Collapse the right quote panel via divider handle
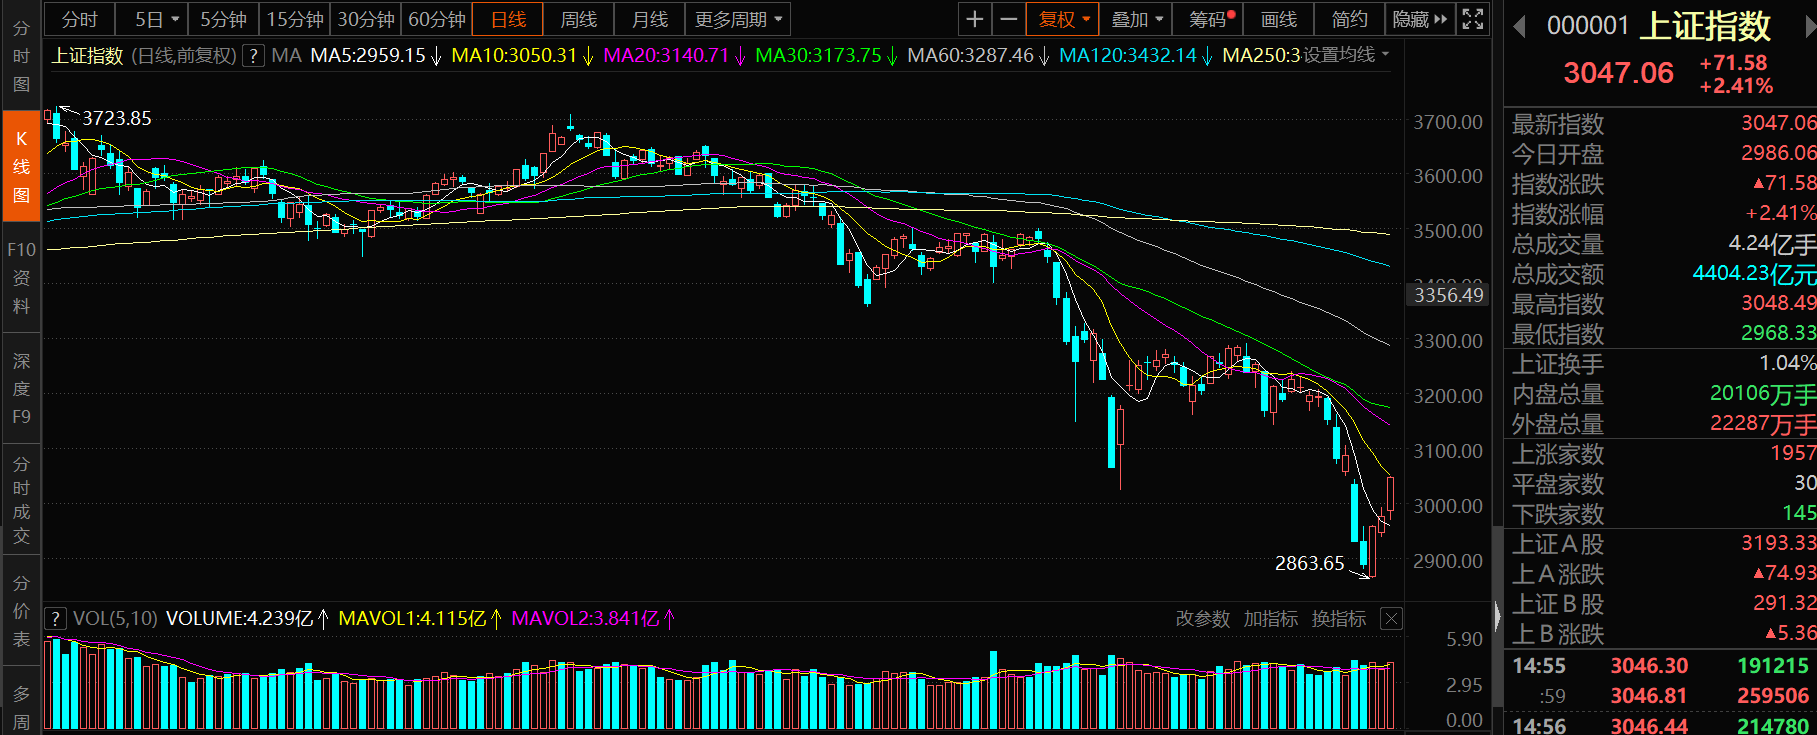This screenshot has width=1817, height=735. point(1497,615)
